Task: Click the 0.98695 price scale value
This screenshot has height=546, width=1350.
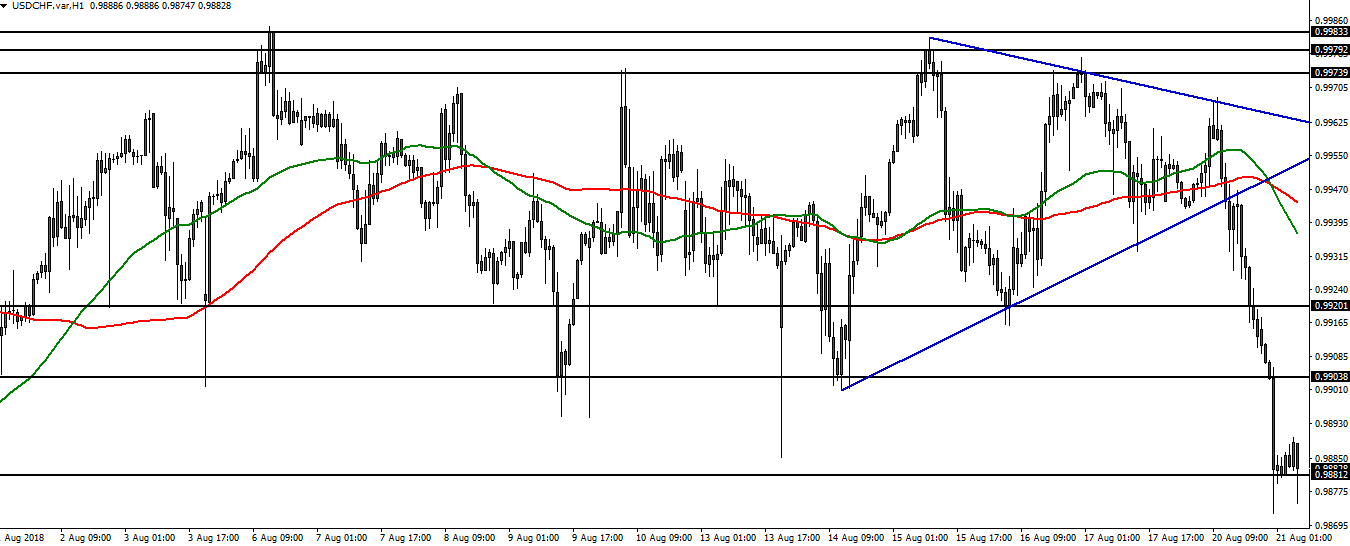Action: [x=1333, y=526]
